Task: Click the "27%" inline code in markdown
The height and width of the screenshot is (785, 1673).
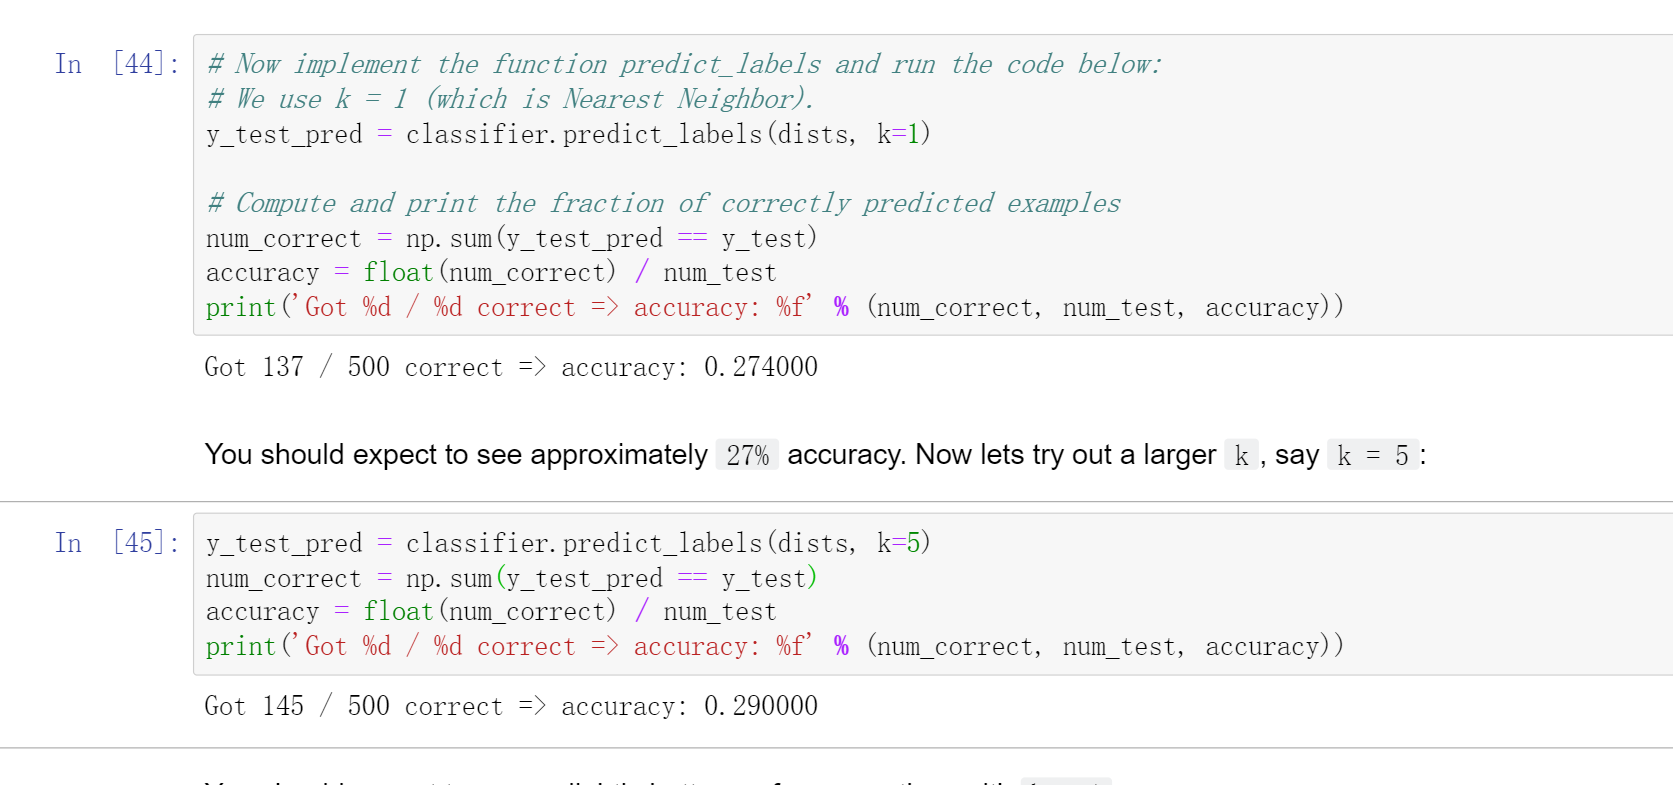Action: tap(747, 456)
